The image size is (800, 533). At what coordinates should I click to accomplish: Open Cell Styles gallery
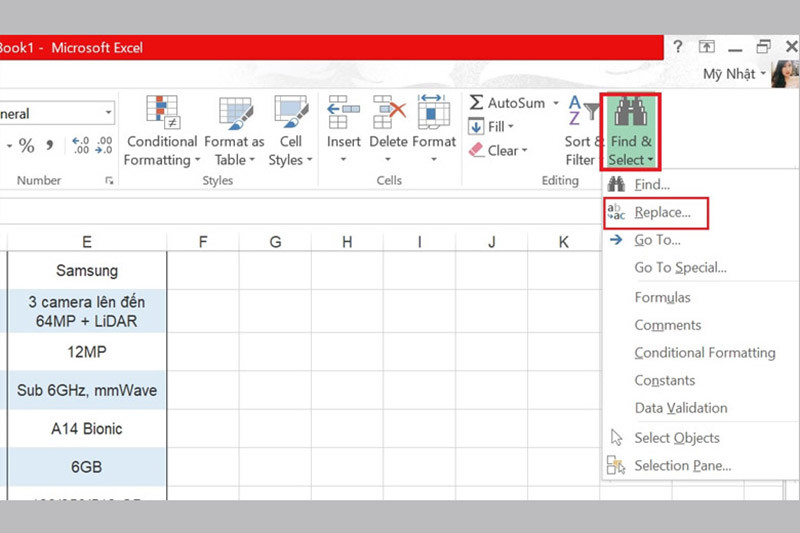[x=291, y=131]
